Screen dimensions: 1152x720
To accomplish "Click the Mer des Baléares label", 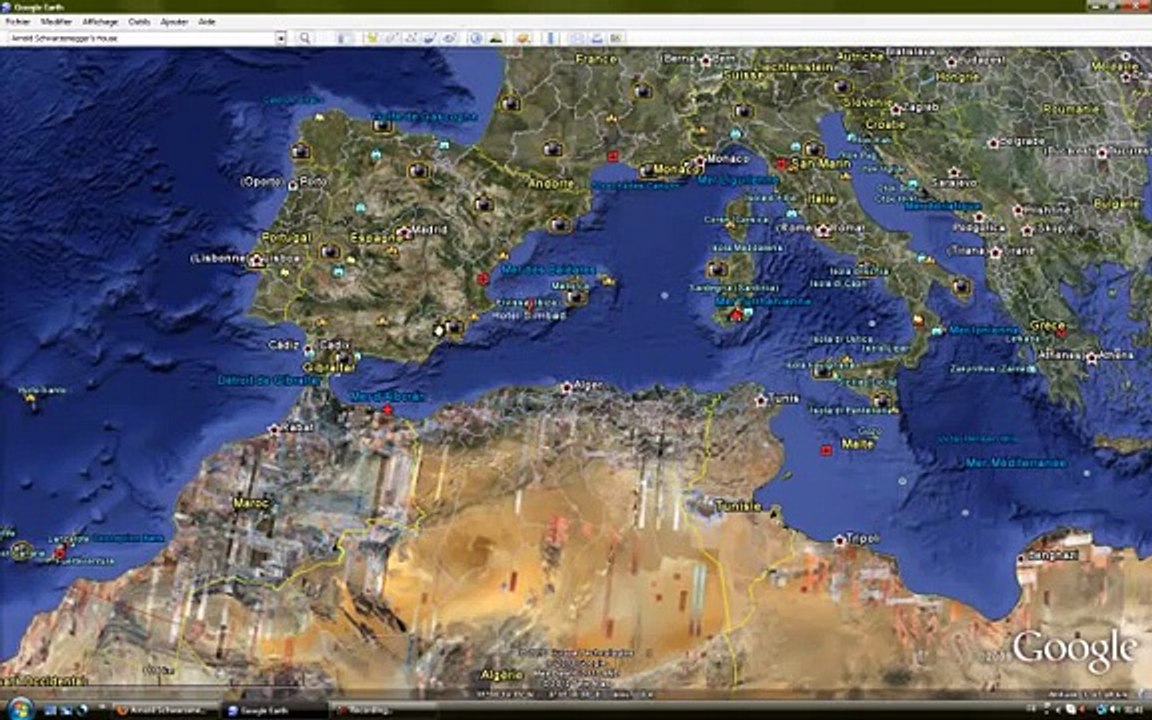I will pos(548,270).
